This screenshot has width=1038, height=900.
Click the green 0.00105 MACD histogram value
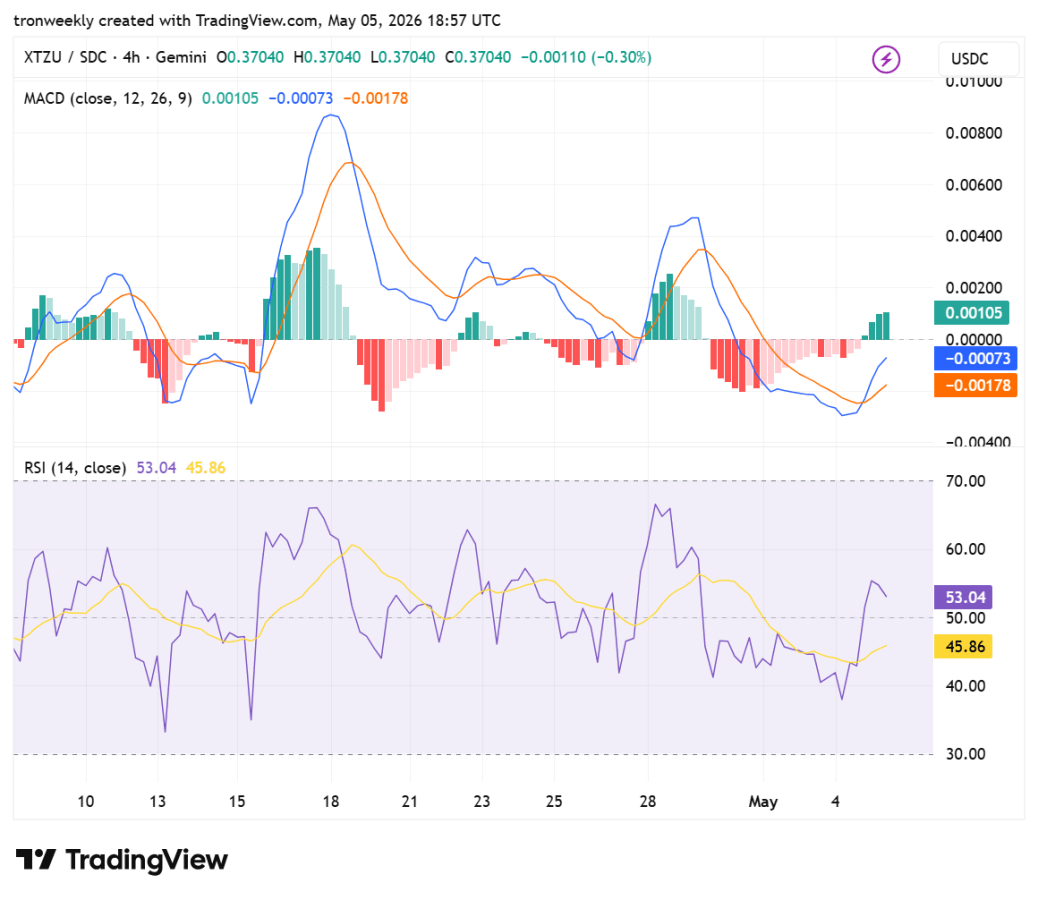[x=230, y=99]
